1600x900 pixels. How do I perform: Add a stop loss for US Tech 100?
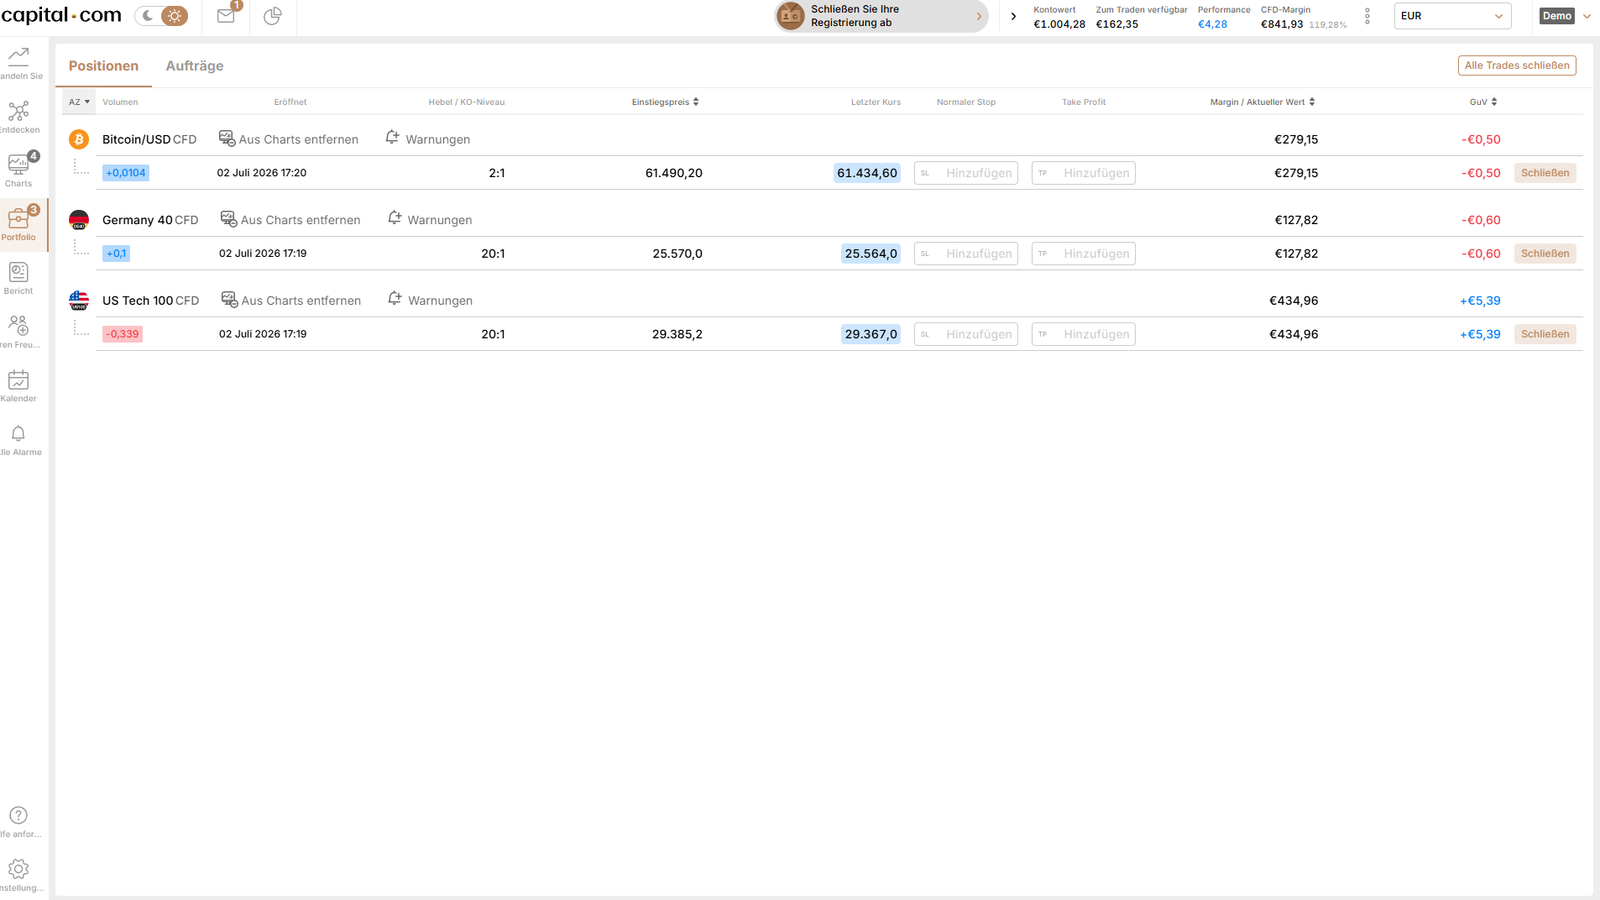click(x=966, y=334)
